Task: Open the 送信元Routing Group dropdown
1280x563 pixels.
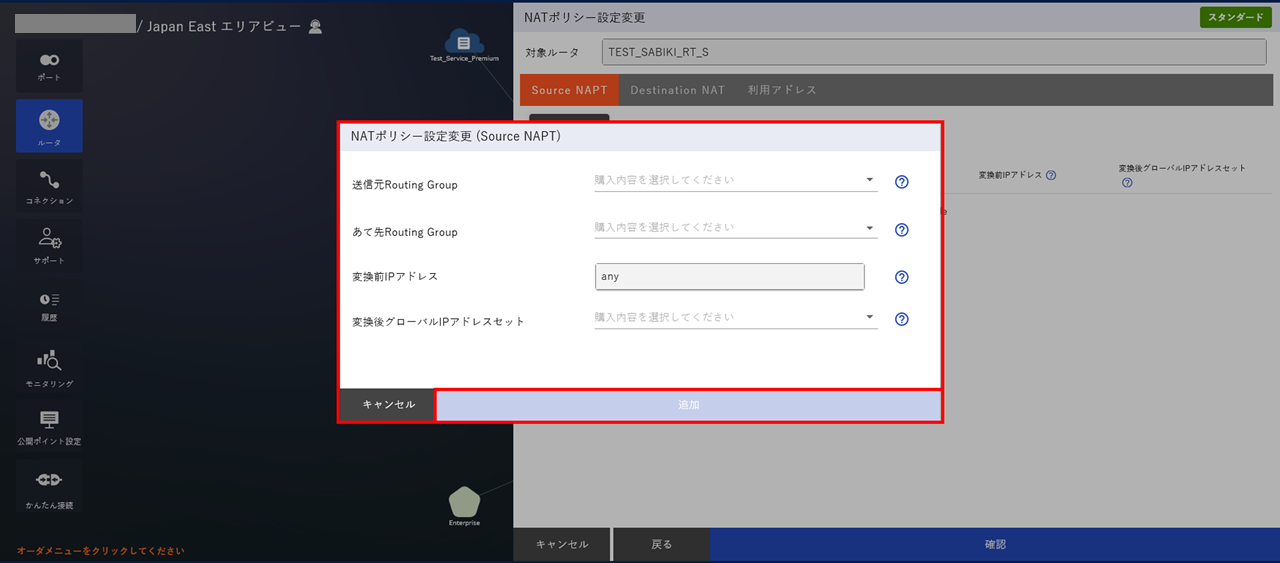Action: tap(735, 180)
